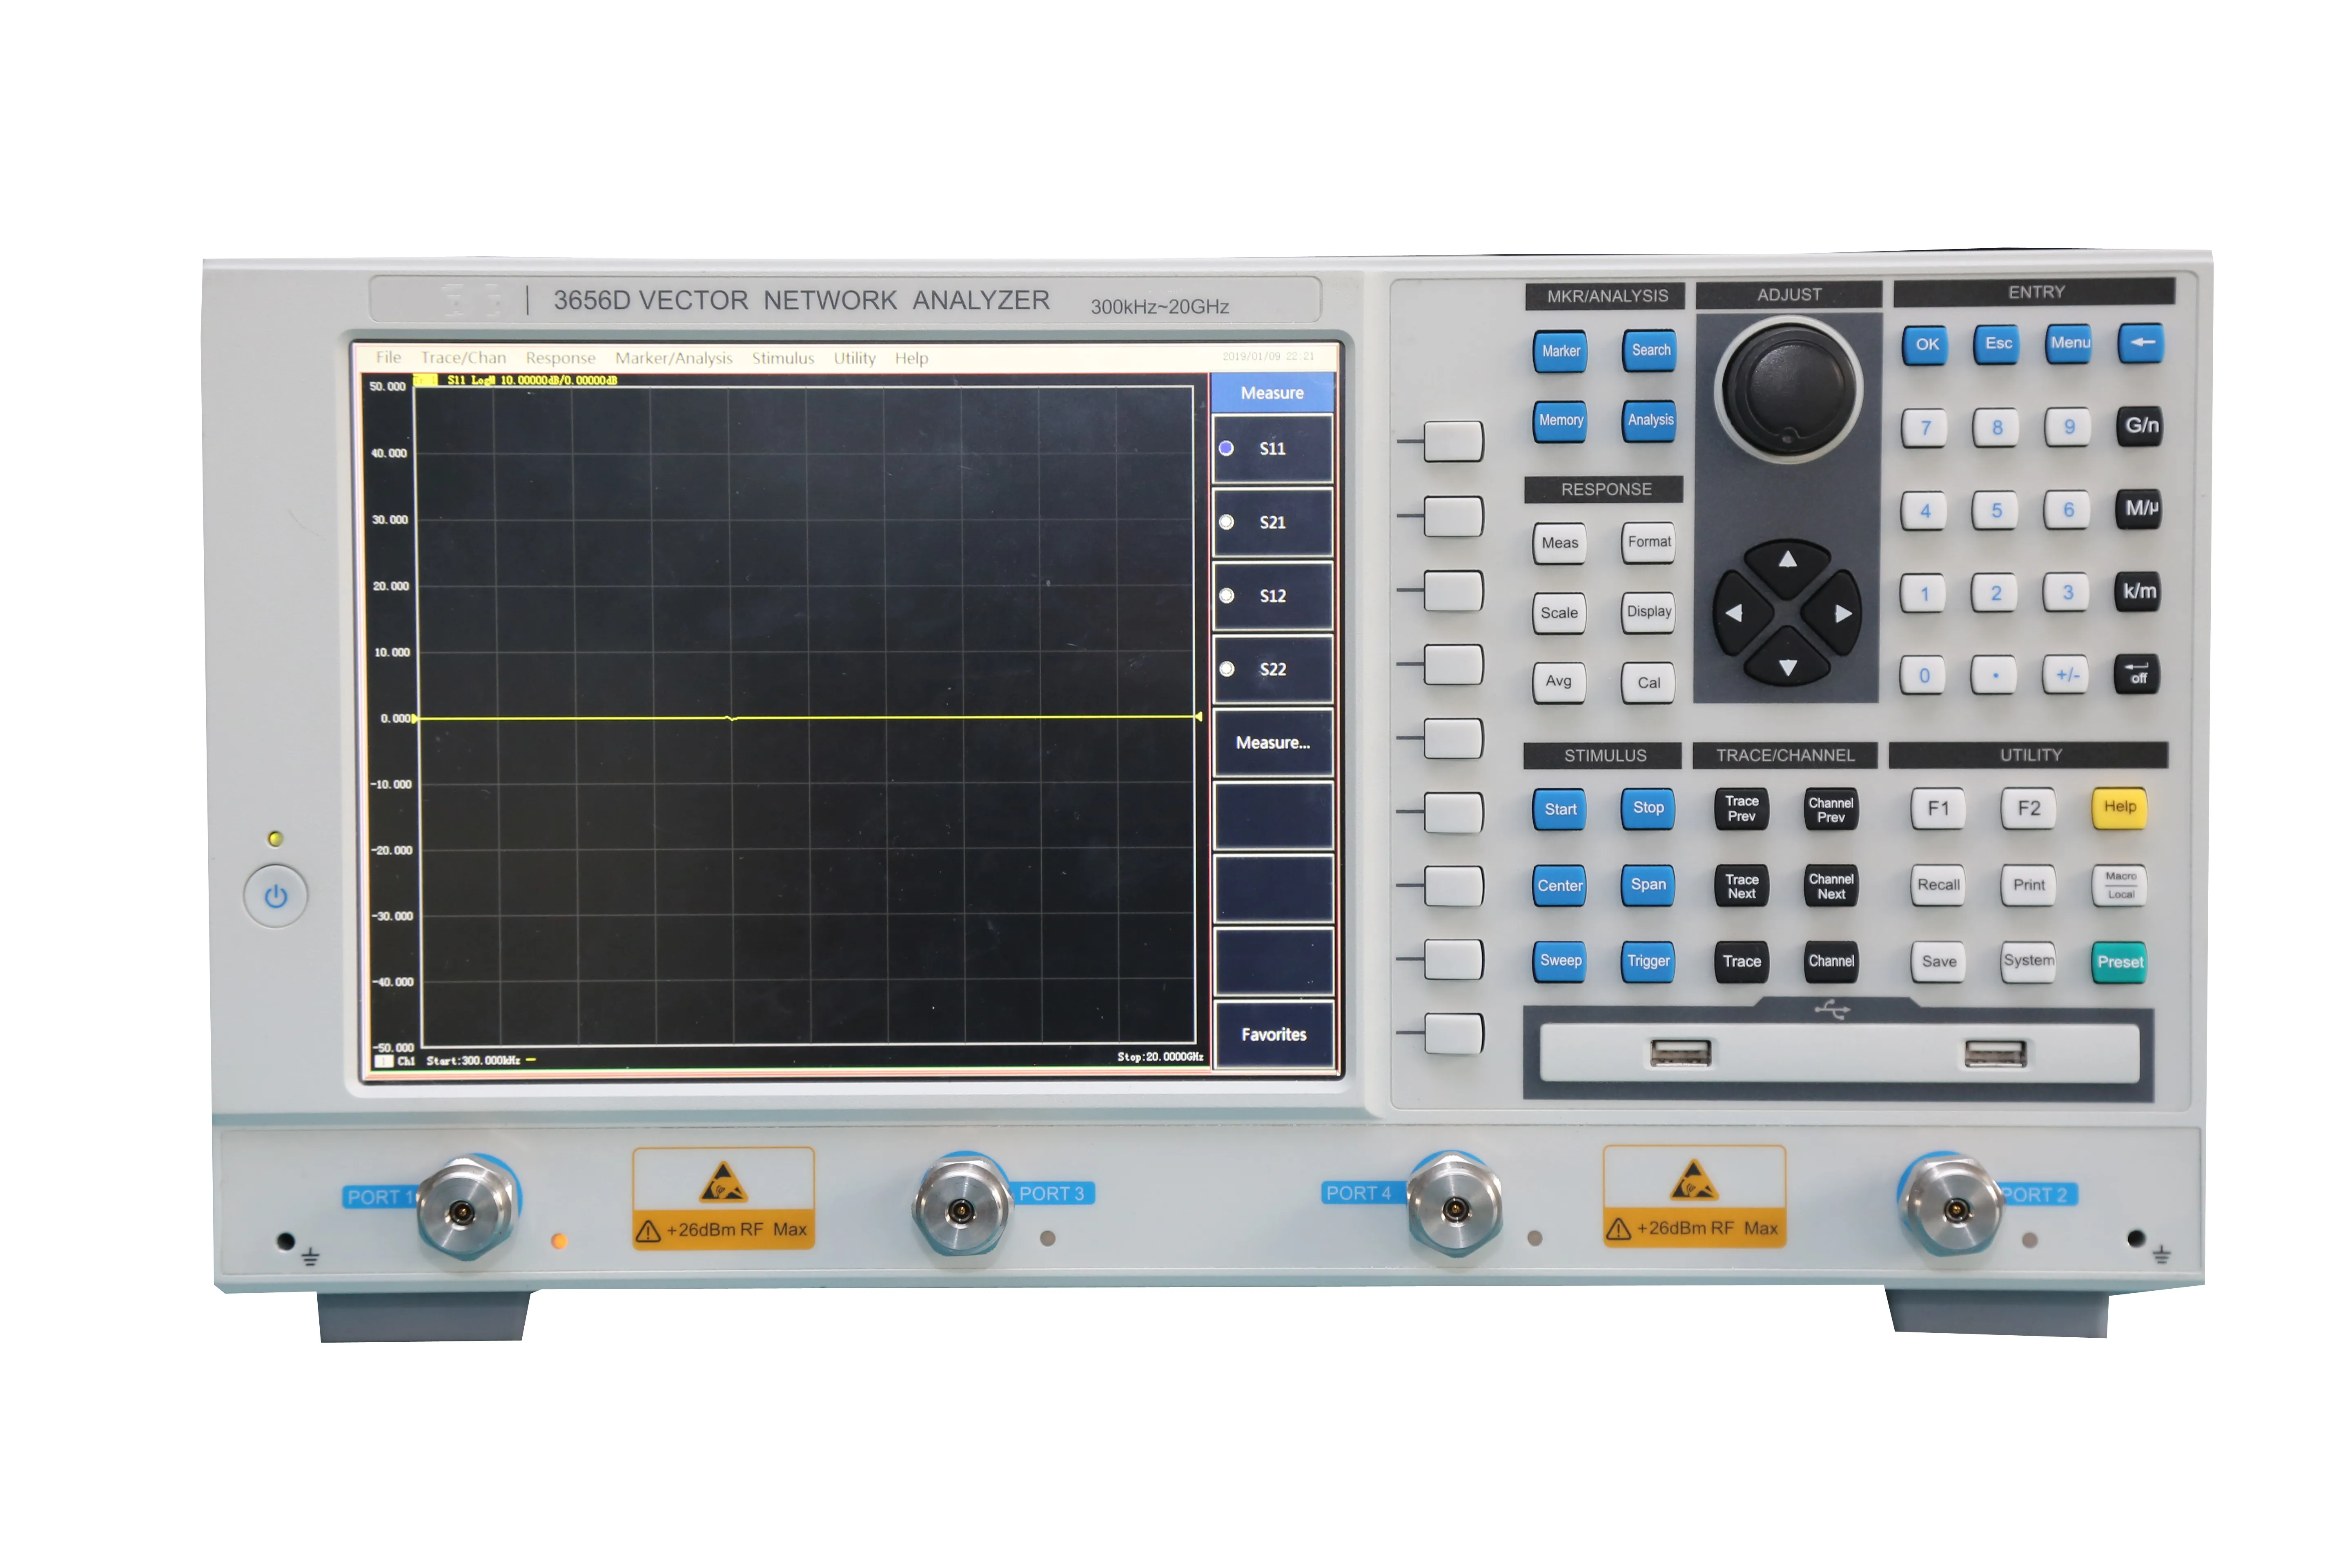Select the S21 measurement option
This screenshot has height=1568, width=2352.
(1272, 522)
